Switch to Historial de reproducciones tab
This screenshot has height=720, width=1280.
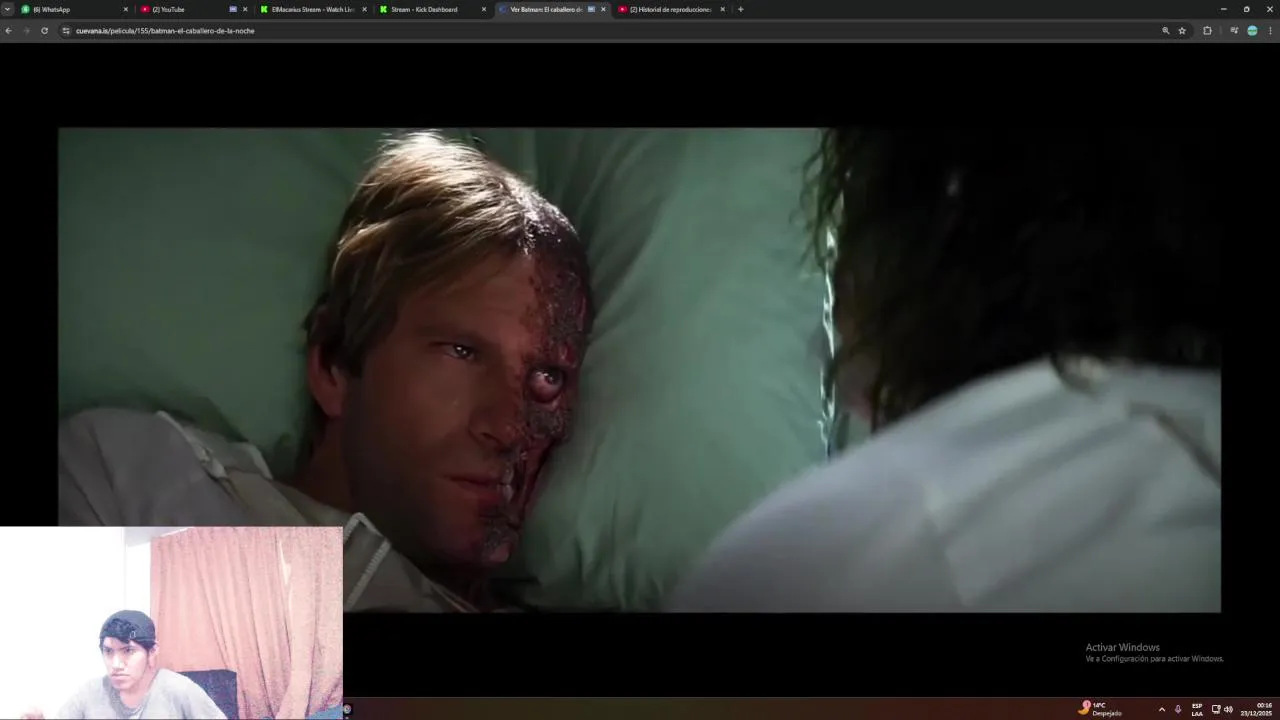[x=671, y=9]
